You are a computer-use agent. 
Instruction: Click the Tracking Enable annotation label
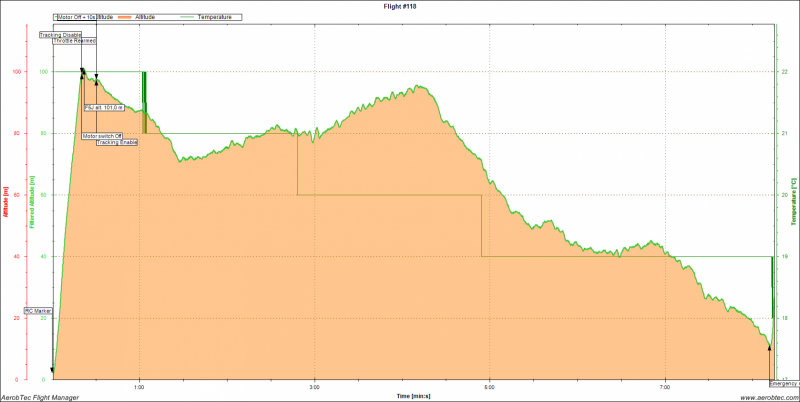tap(117, 143)
